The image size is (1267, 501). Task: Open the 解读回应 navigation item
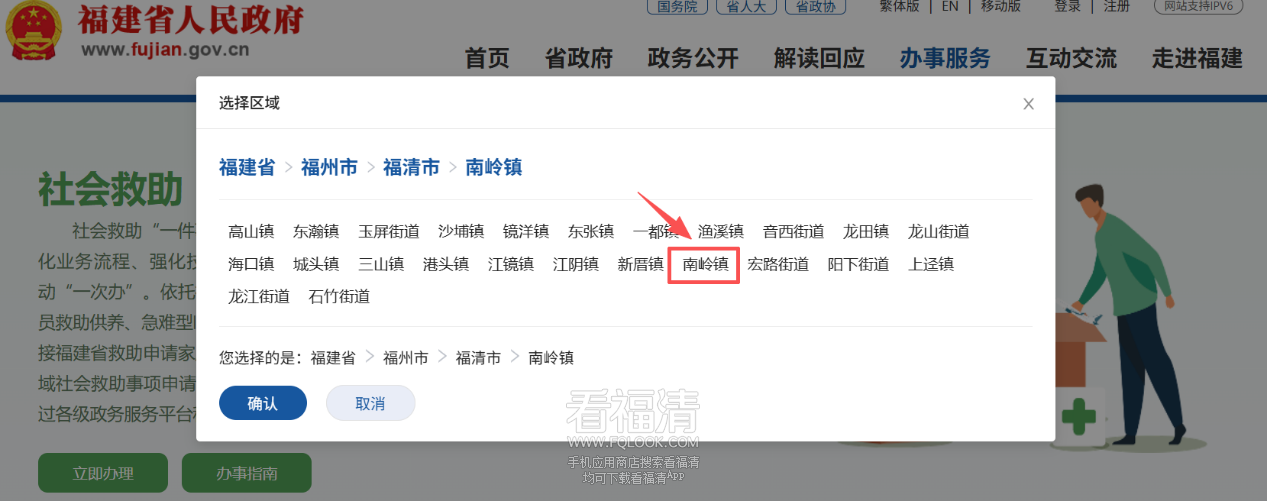[x=819, y=58]
